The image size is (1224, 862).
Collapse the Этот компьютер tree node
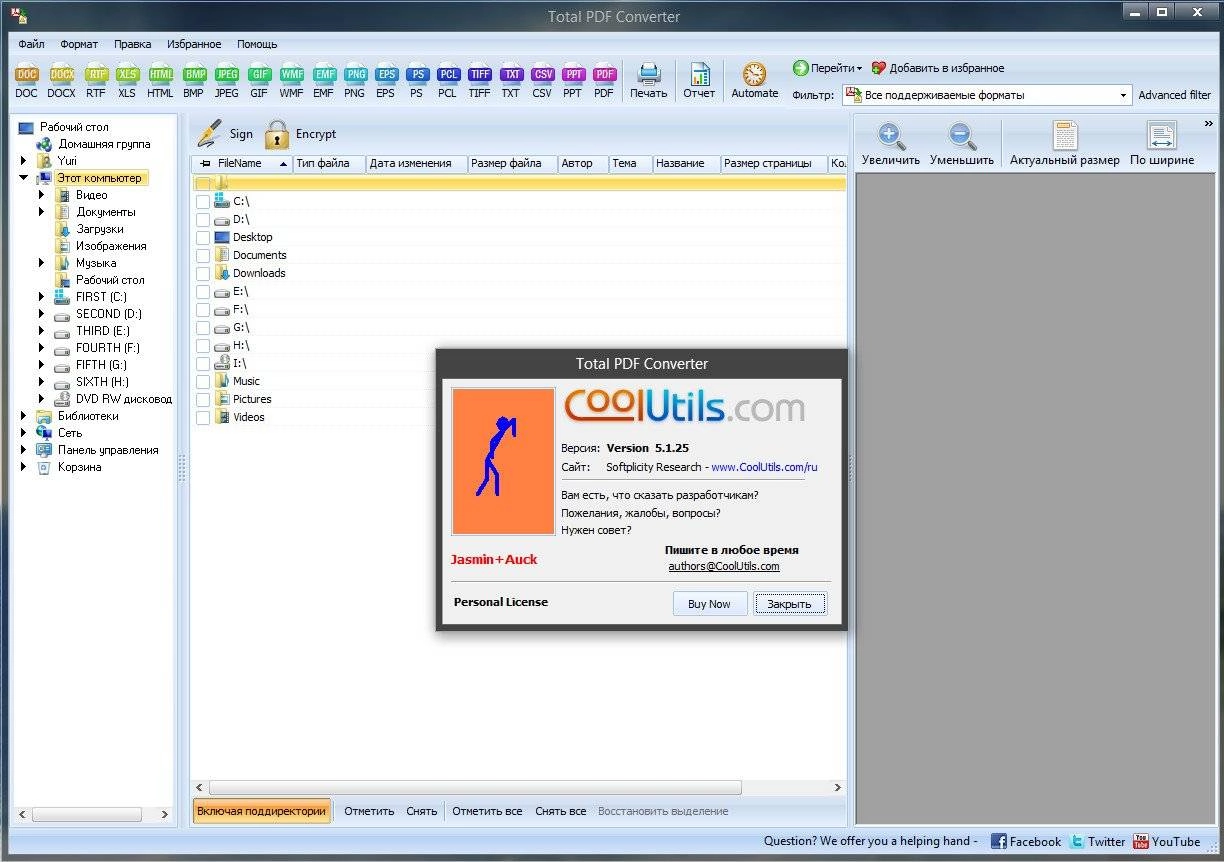pos(23,178)
